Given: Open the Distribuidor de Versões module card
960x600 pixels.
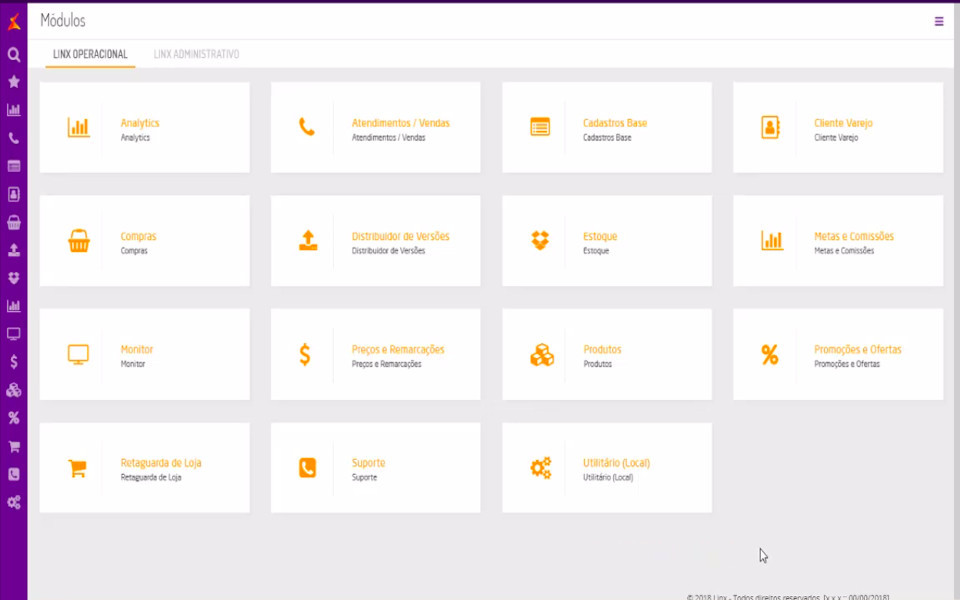Looking at the screenshot, I should [375, 241].
